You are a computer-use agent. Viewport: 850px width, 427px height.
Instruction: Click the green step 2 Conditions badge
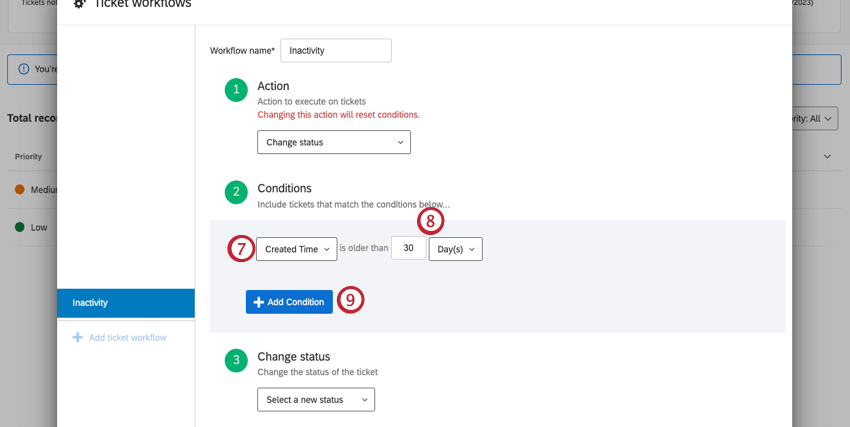(236, 192)
